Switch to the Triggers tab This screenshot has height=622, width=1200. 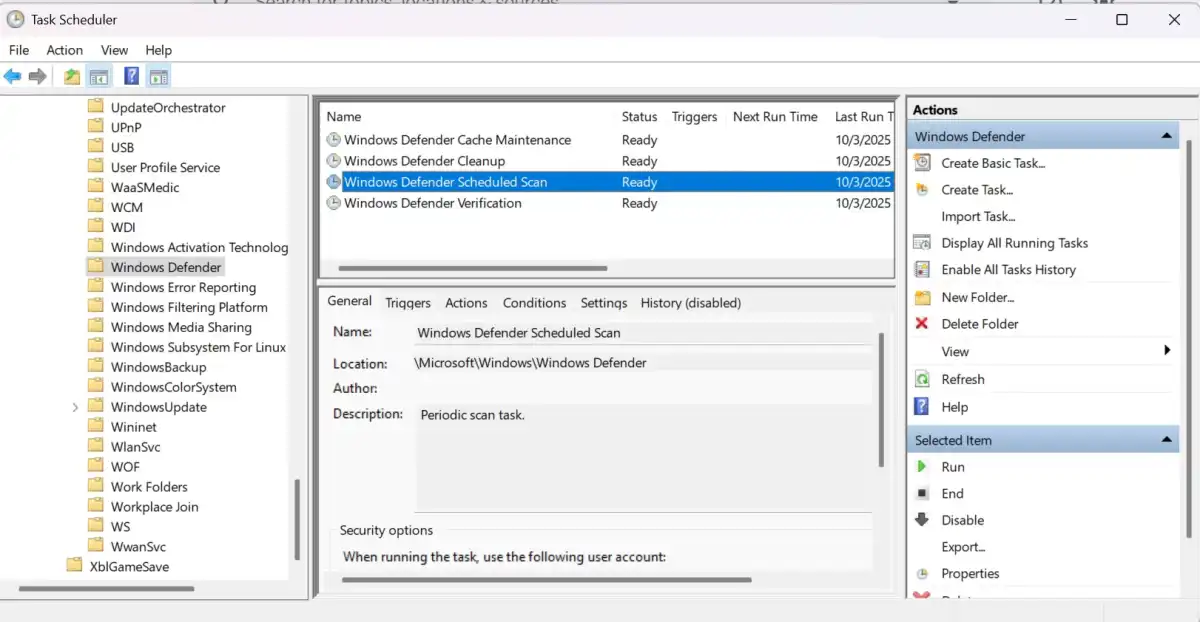[408, 303]
